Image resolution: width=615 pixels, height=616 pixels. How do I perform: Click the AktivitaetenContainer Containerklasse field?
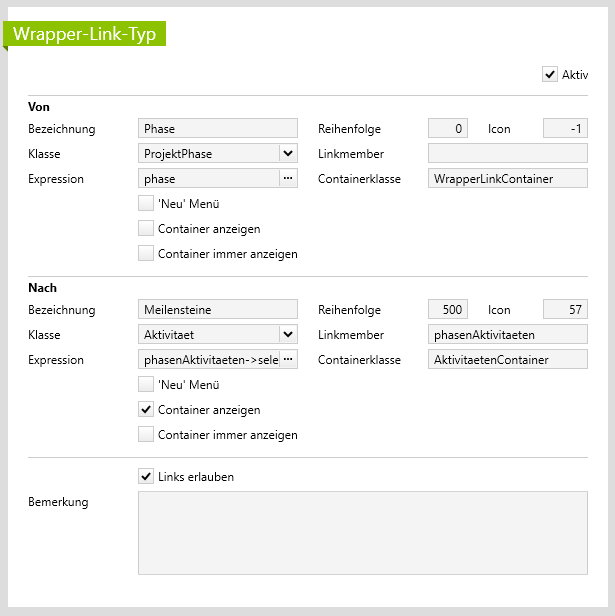point(507,360)
